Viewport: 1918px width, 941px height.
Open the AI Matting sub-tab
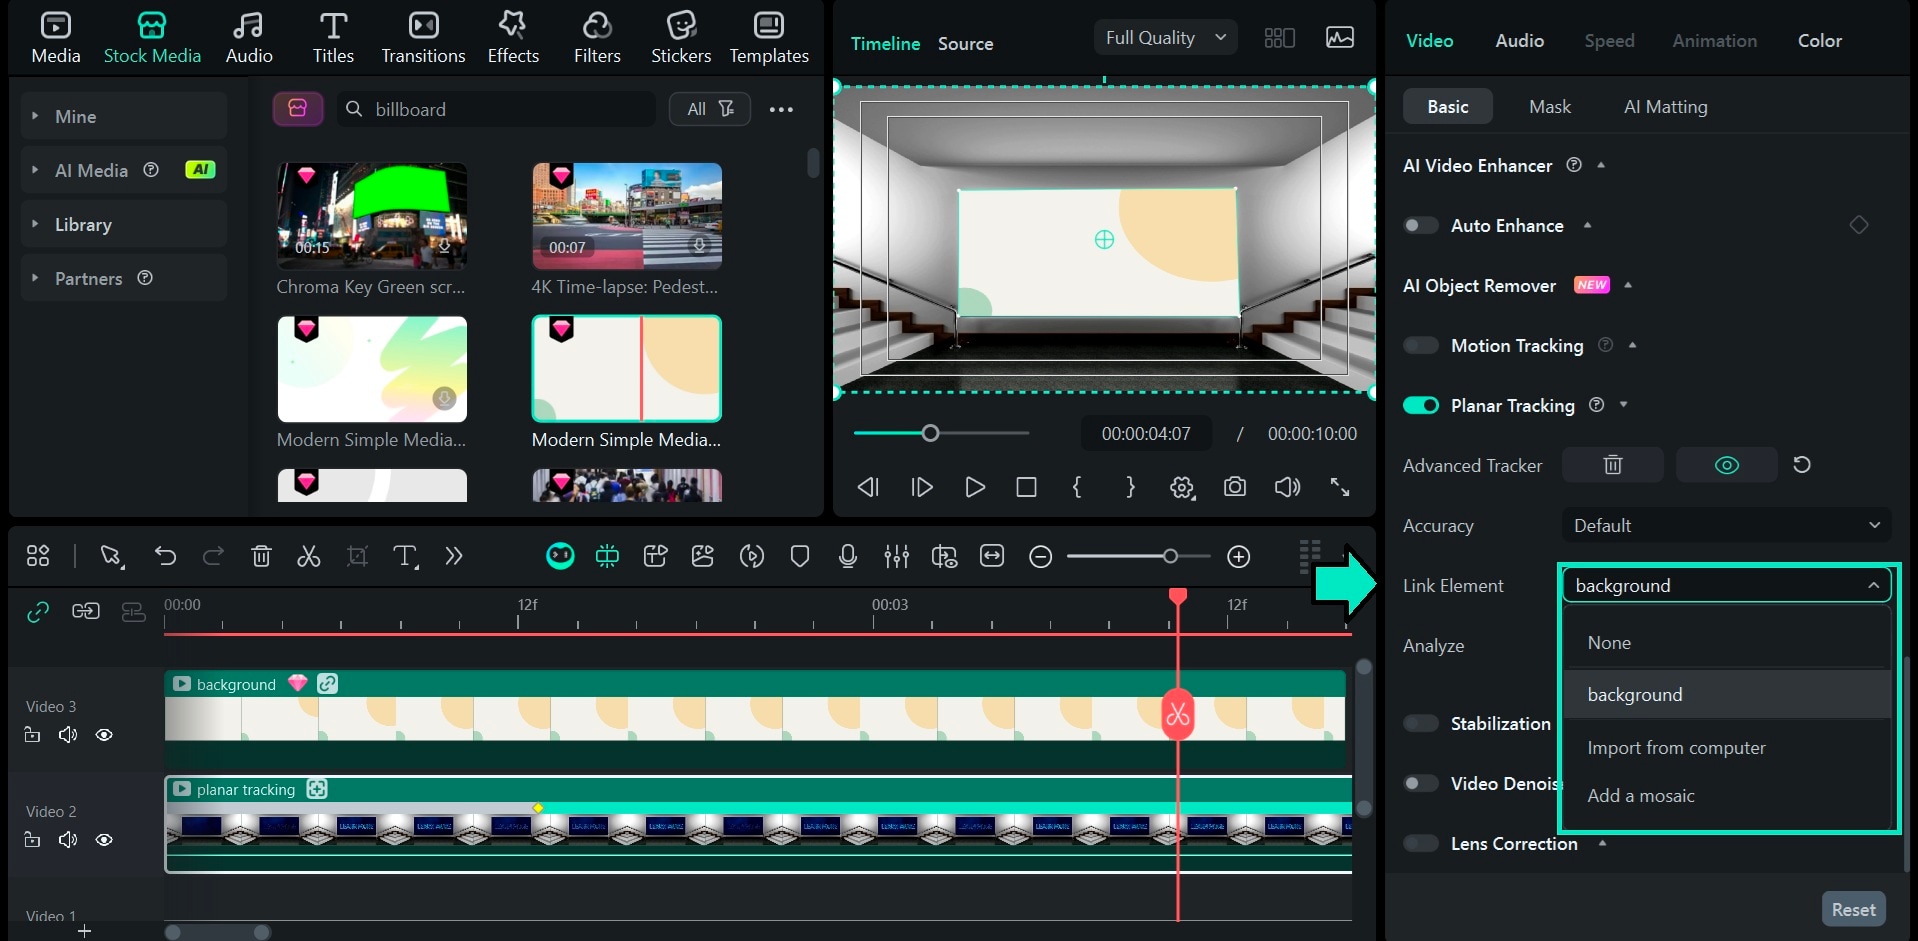[x=1666, y=106]
